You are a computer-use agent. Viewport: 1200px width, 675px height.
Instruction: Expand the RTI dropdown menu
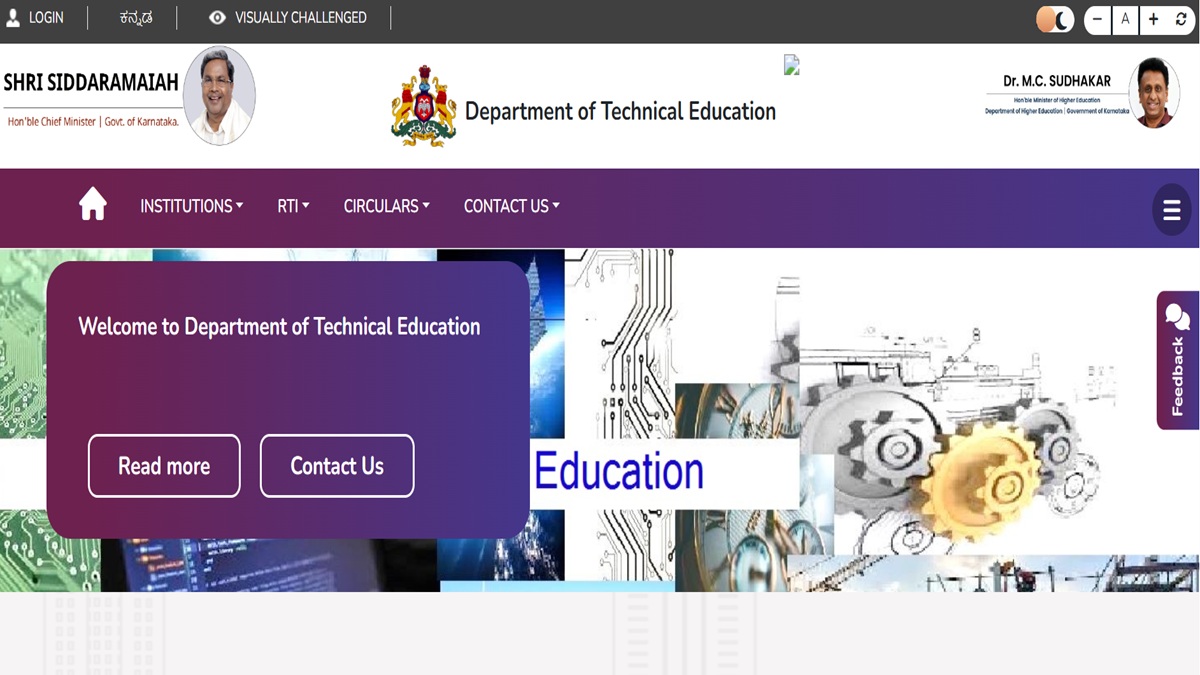[x=293, y=206]
